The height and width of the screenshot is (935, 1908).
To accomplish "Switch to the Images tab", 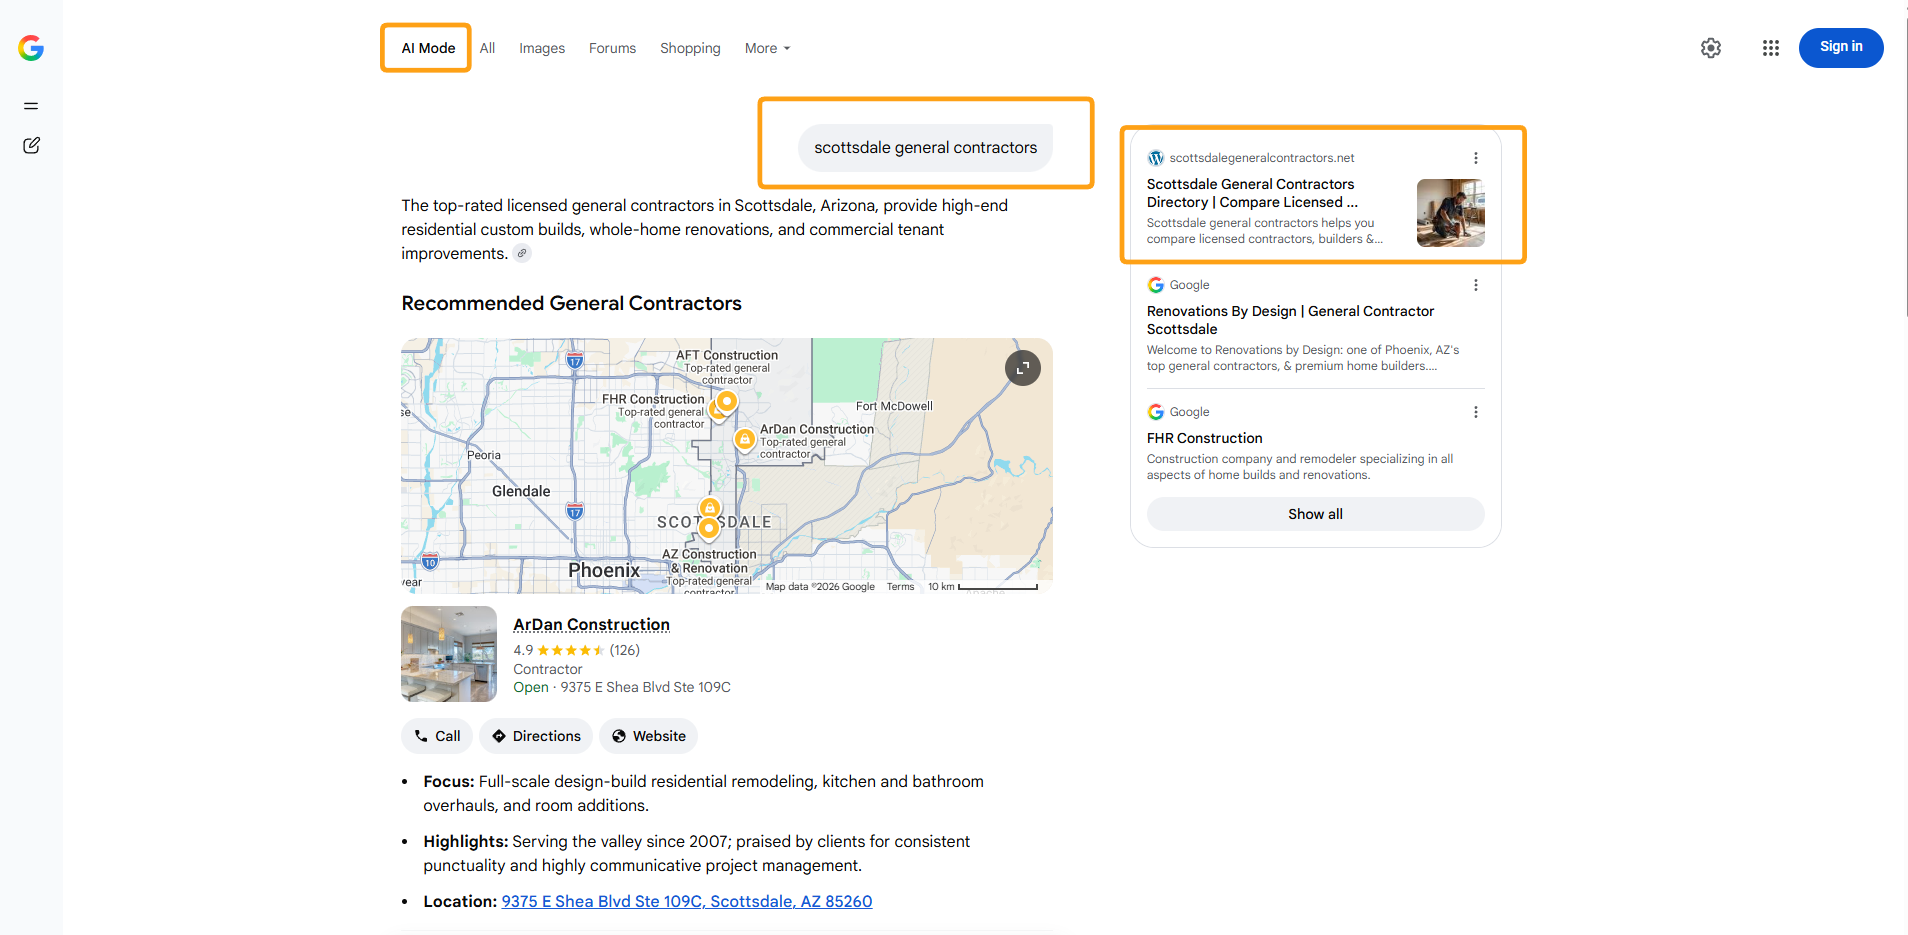I will (x=542, y=48).
